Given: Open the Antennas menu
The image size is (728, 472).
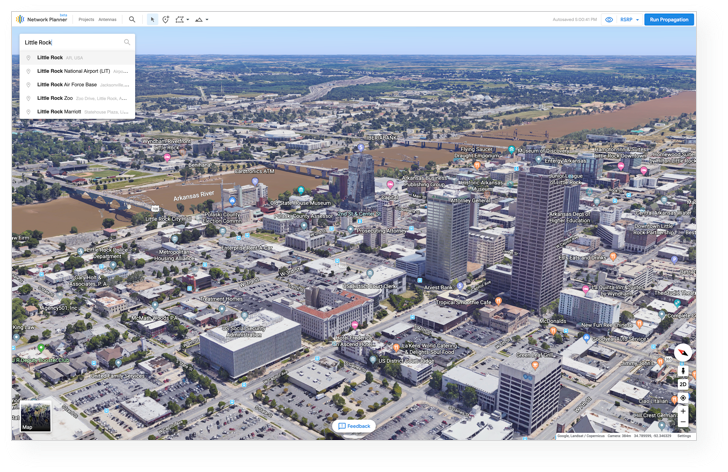Looking at the screenshot, I should 107,19.
